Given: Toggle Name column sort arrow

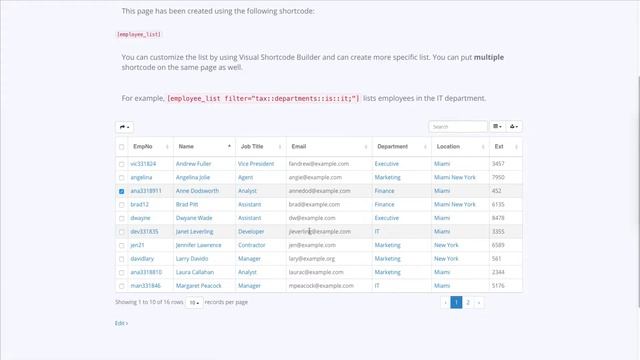Looking at the screenshot, I should [x=229, y=146].
